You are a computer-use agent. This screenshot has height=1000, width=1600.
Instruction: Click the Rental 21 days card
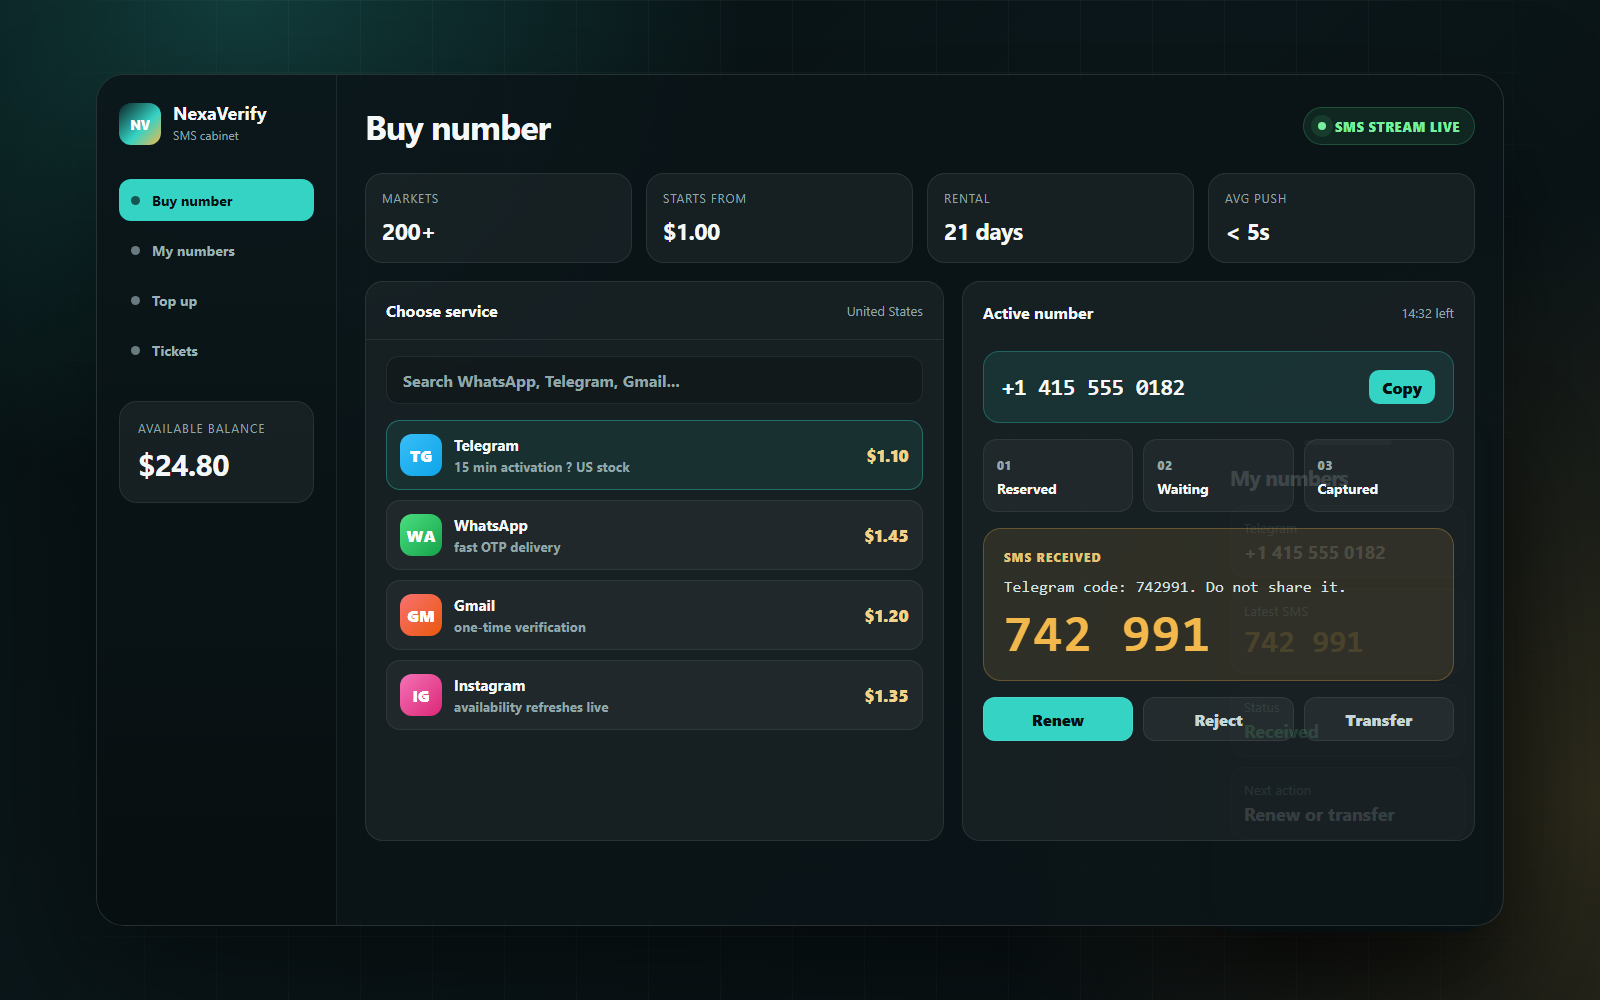pos(1060,218)
